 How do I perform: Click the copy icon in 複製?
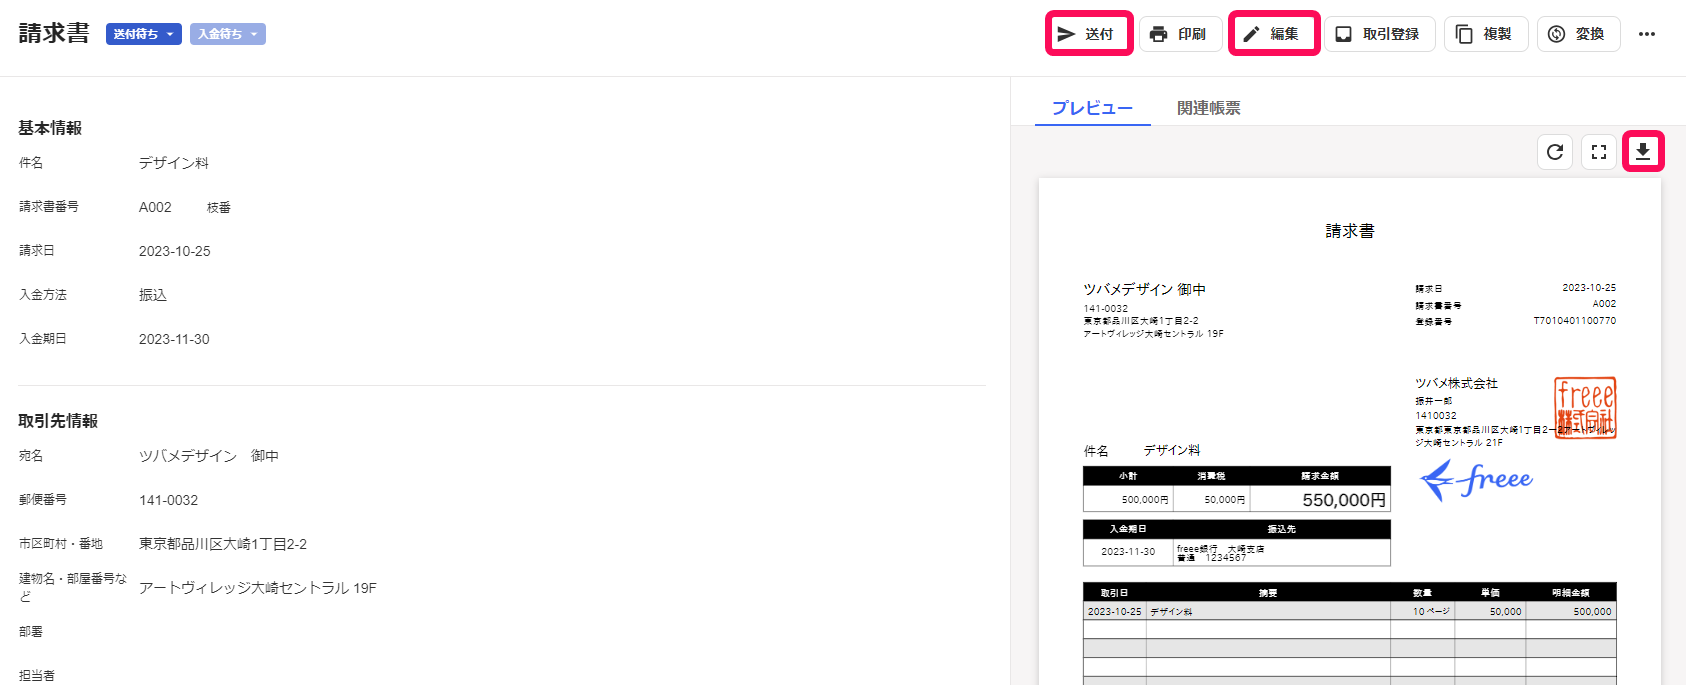pyautogui.click(x=1464, y=34)
